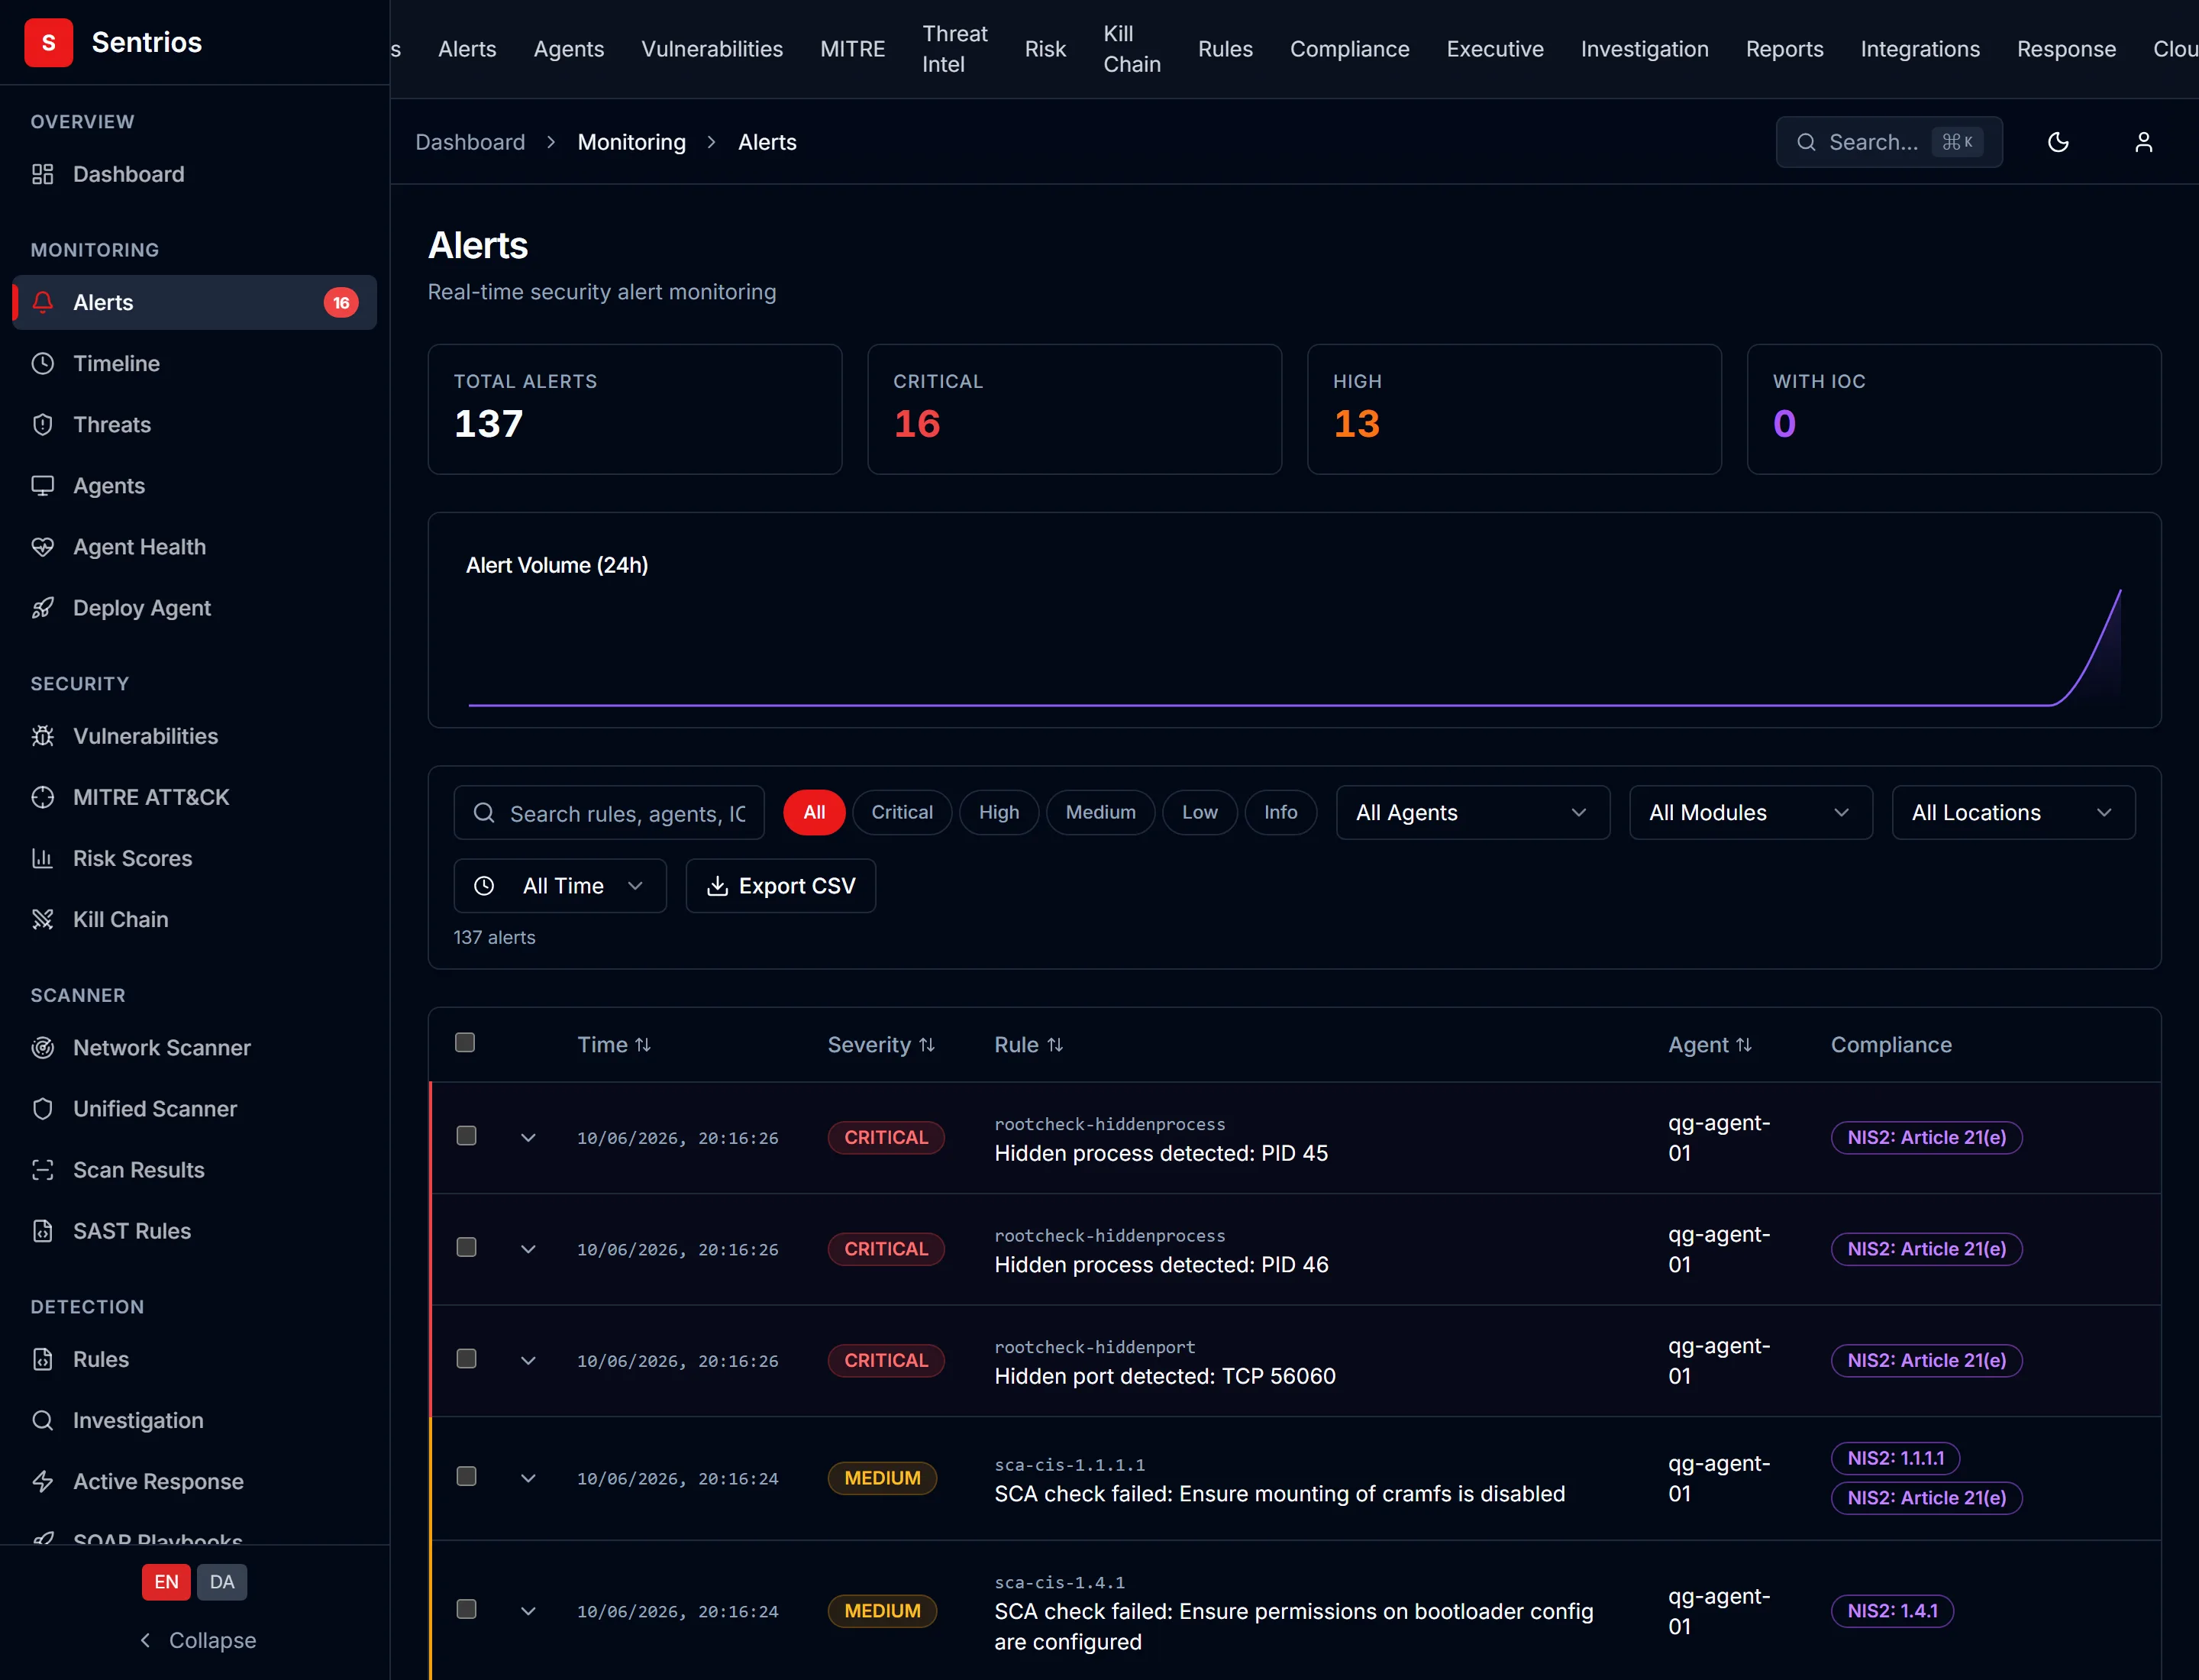Open Deploy Agent rocket icon
This screenshot has height=1680, width=2199.
tap(42, 607)
